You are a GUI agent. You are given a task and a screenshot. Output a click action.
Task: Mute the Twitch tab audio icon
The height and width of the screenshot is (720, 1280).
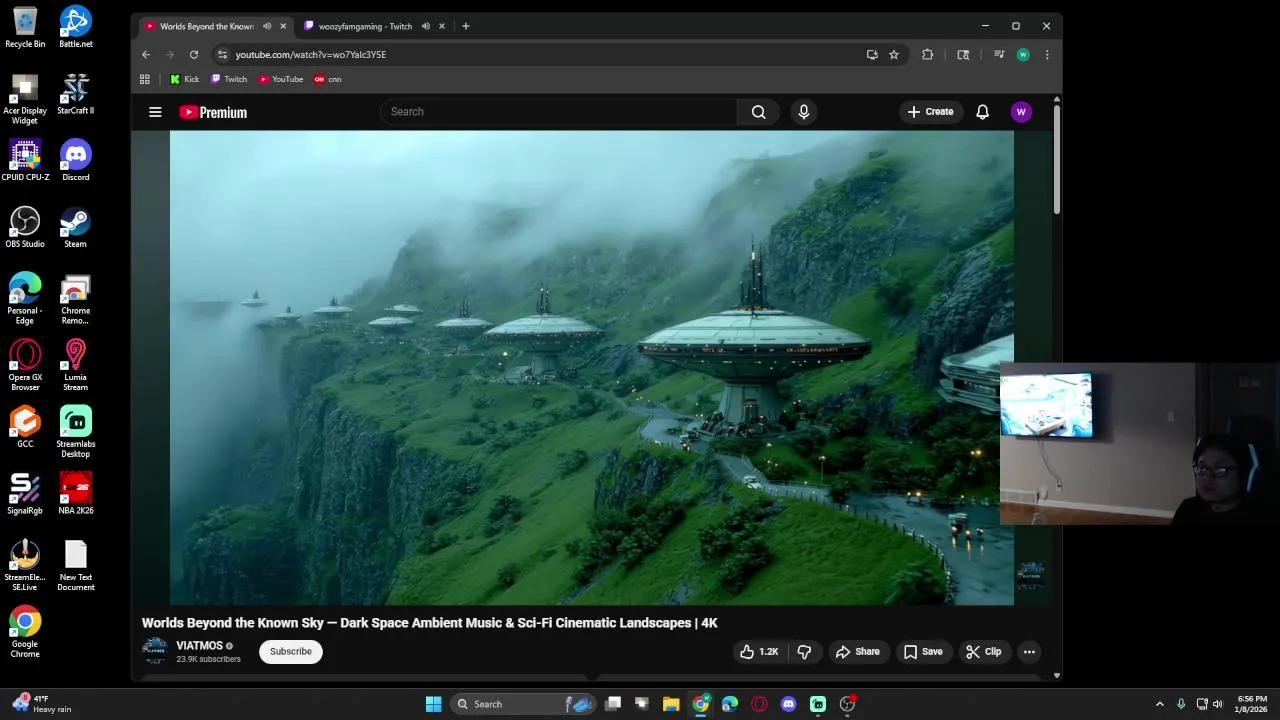(x=426, y=26)
